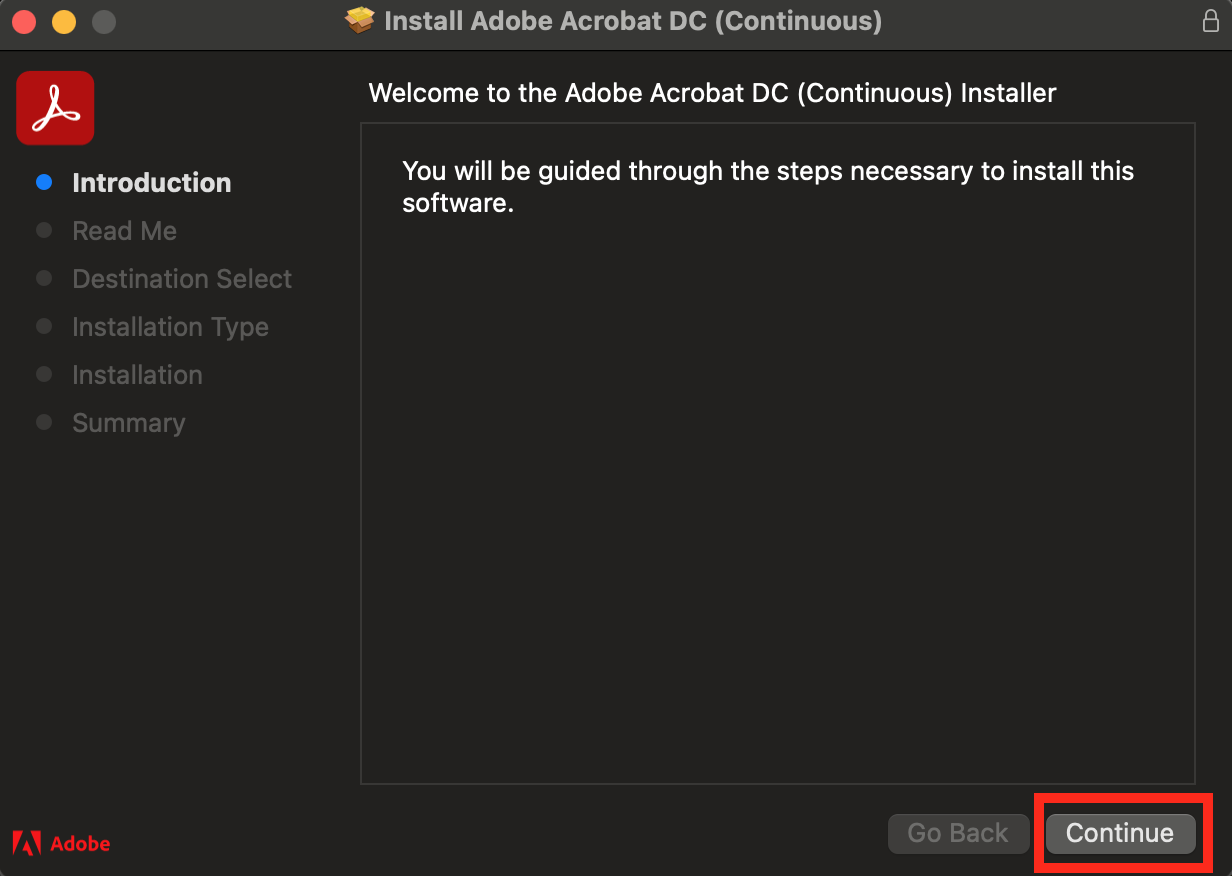Click the bullet next to Destination Select
1232x876 pixels.
pos(44,278)
